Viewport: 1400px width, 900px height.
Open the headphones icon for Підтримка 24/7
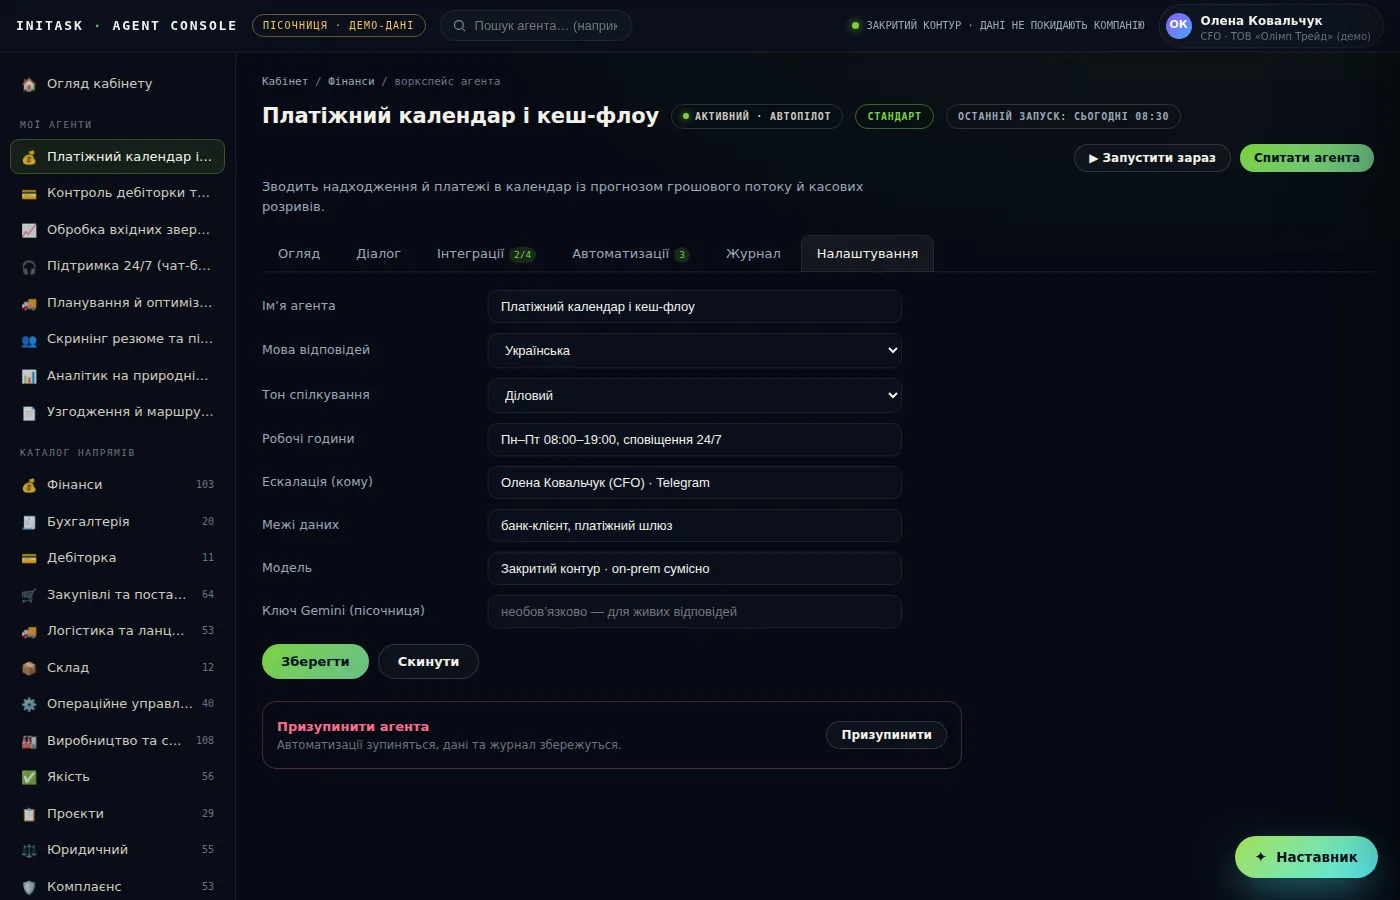point(29,266)
